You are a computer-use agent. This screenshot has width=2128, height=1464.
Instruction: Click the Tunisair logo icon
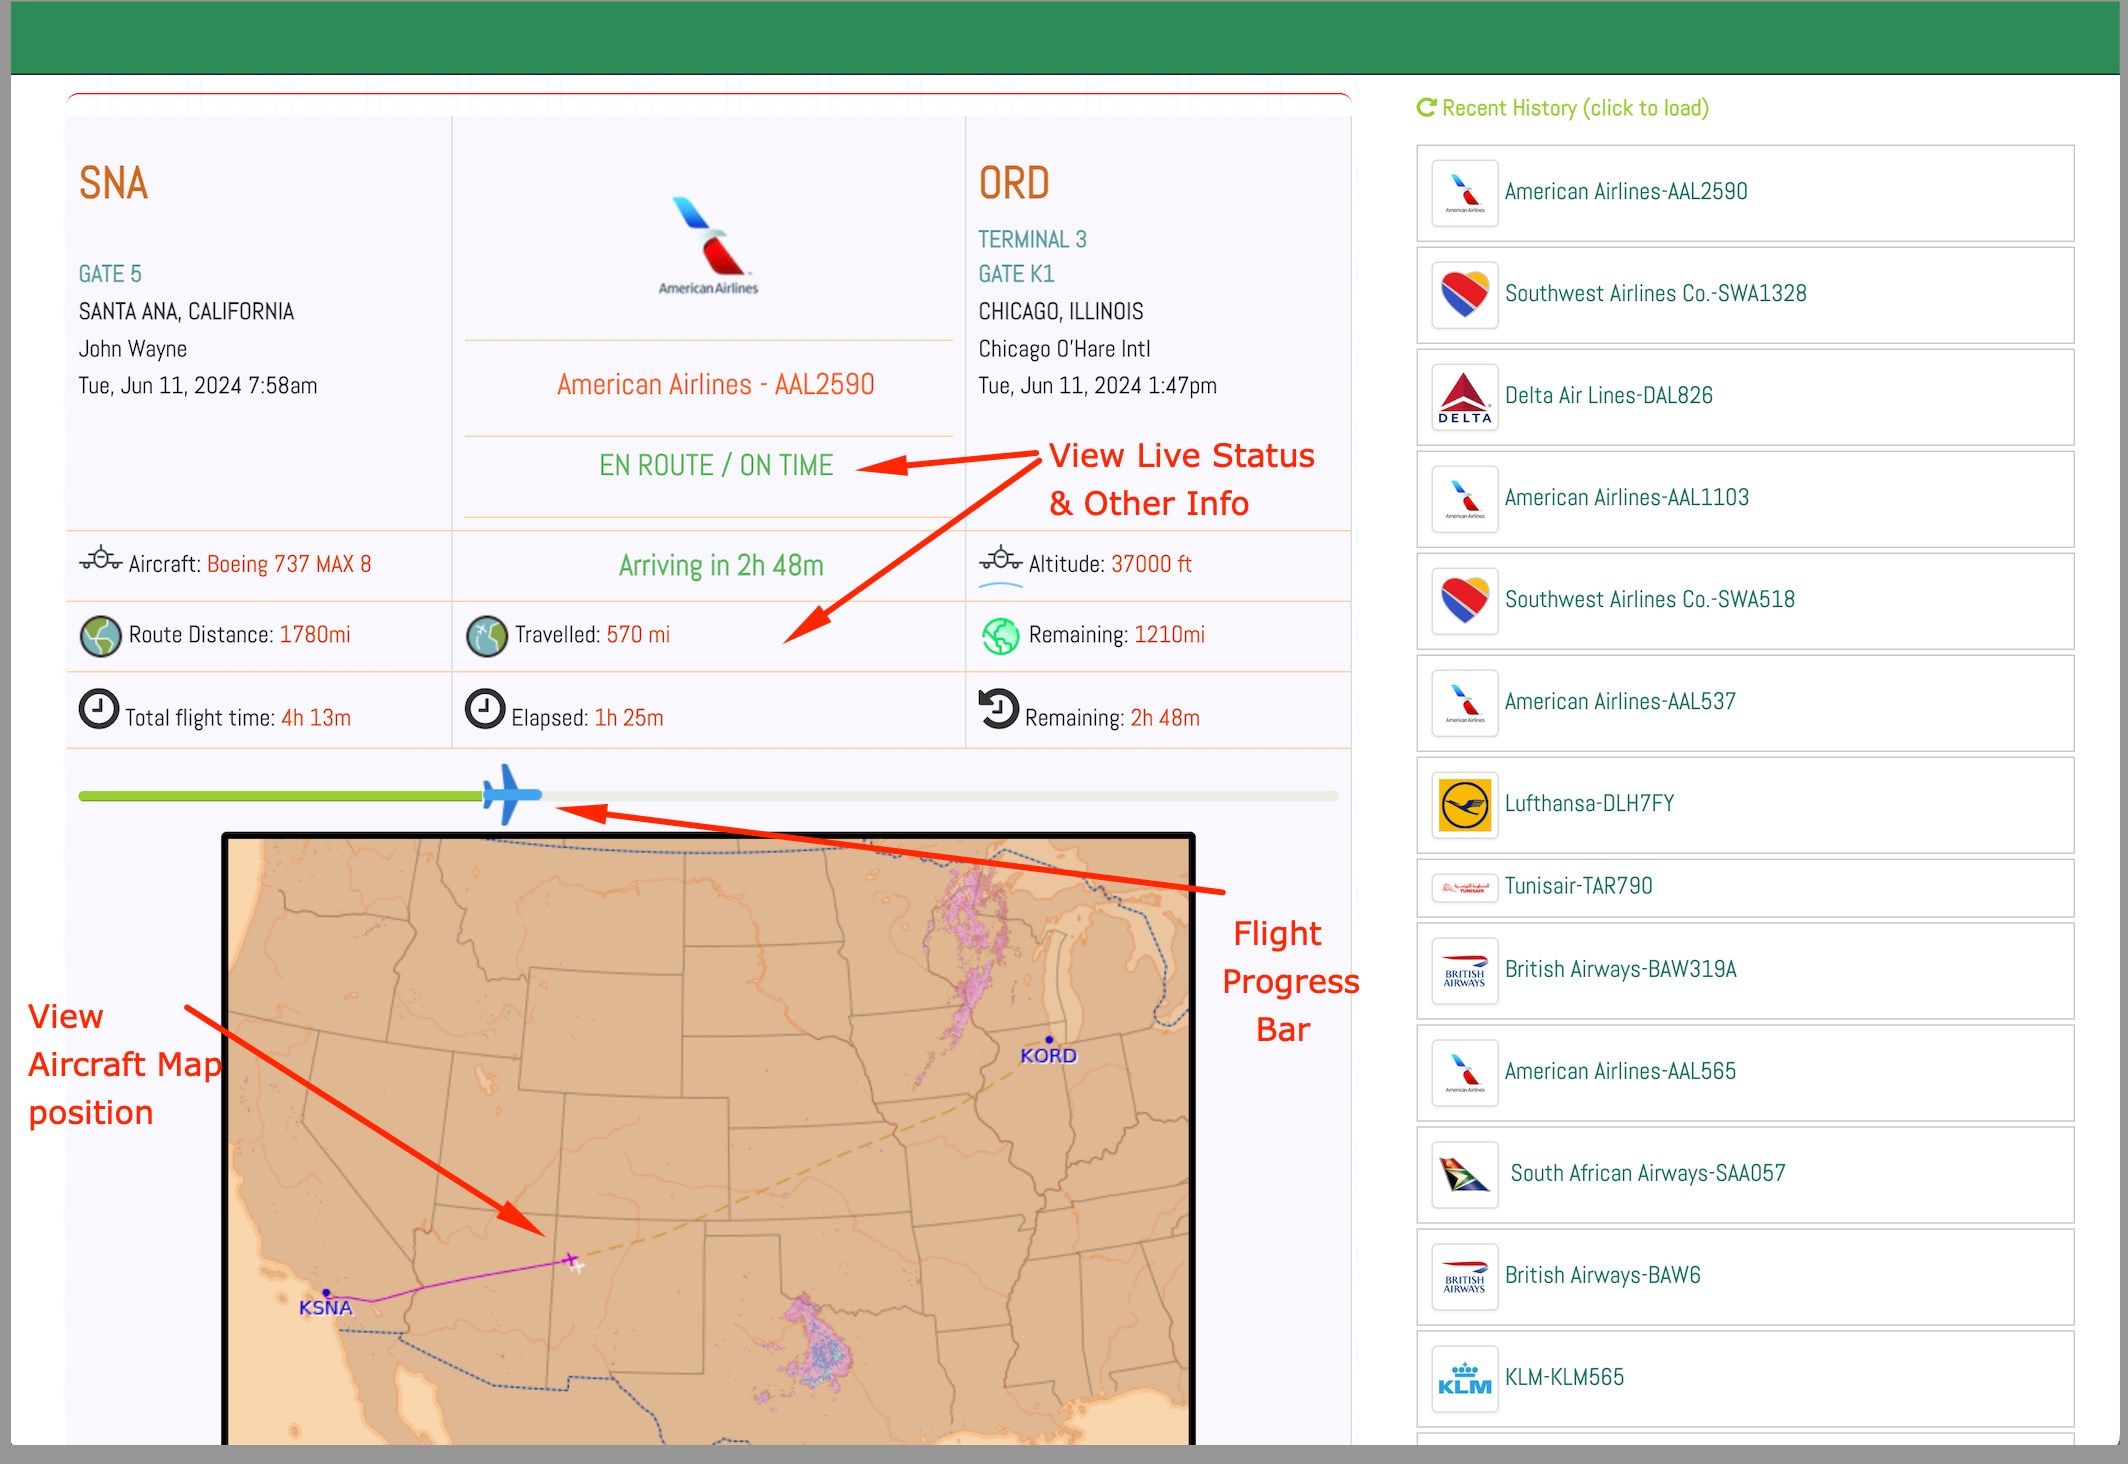pyautogui.click(x=1464, y=887)
